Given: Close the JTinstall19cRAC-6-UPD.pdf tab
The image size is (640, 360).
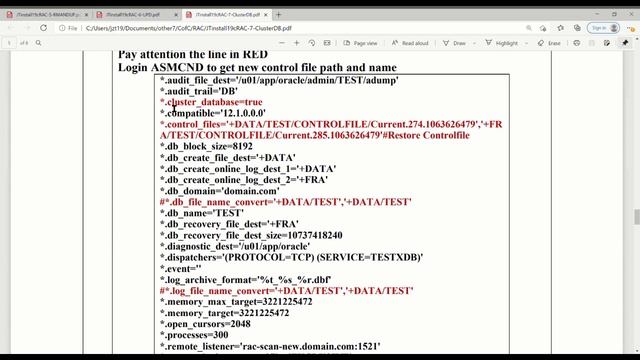Looking at the screenshot, I should tap(176, 15).
